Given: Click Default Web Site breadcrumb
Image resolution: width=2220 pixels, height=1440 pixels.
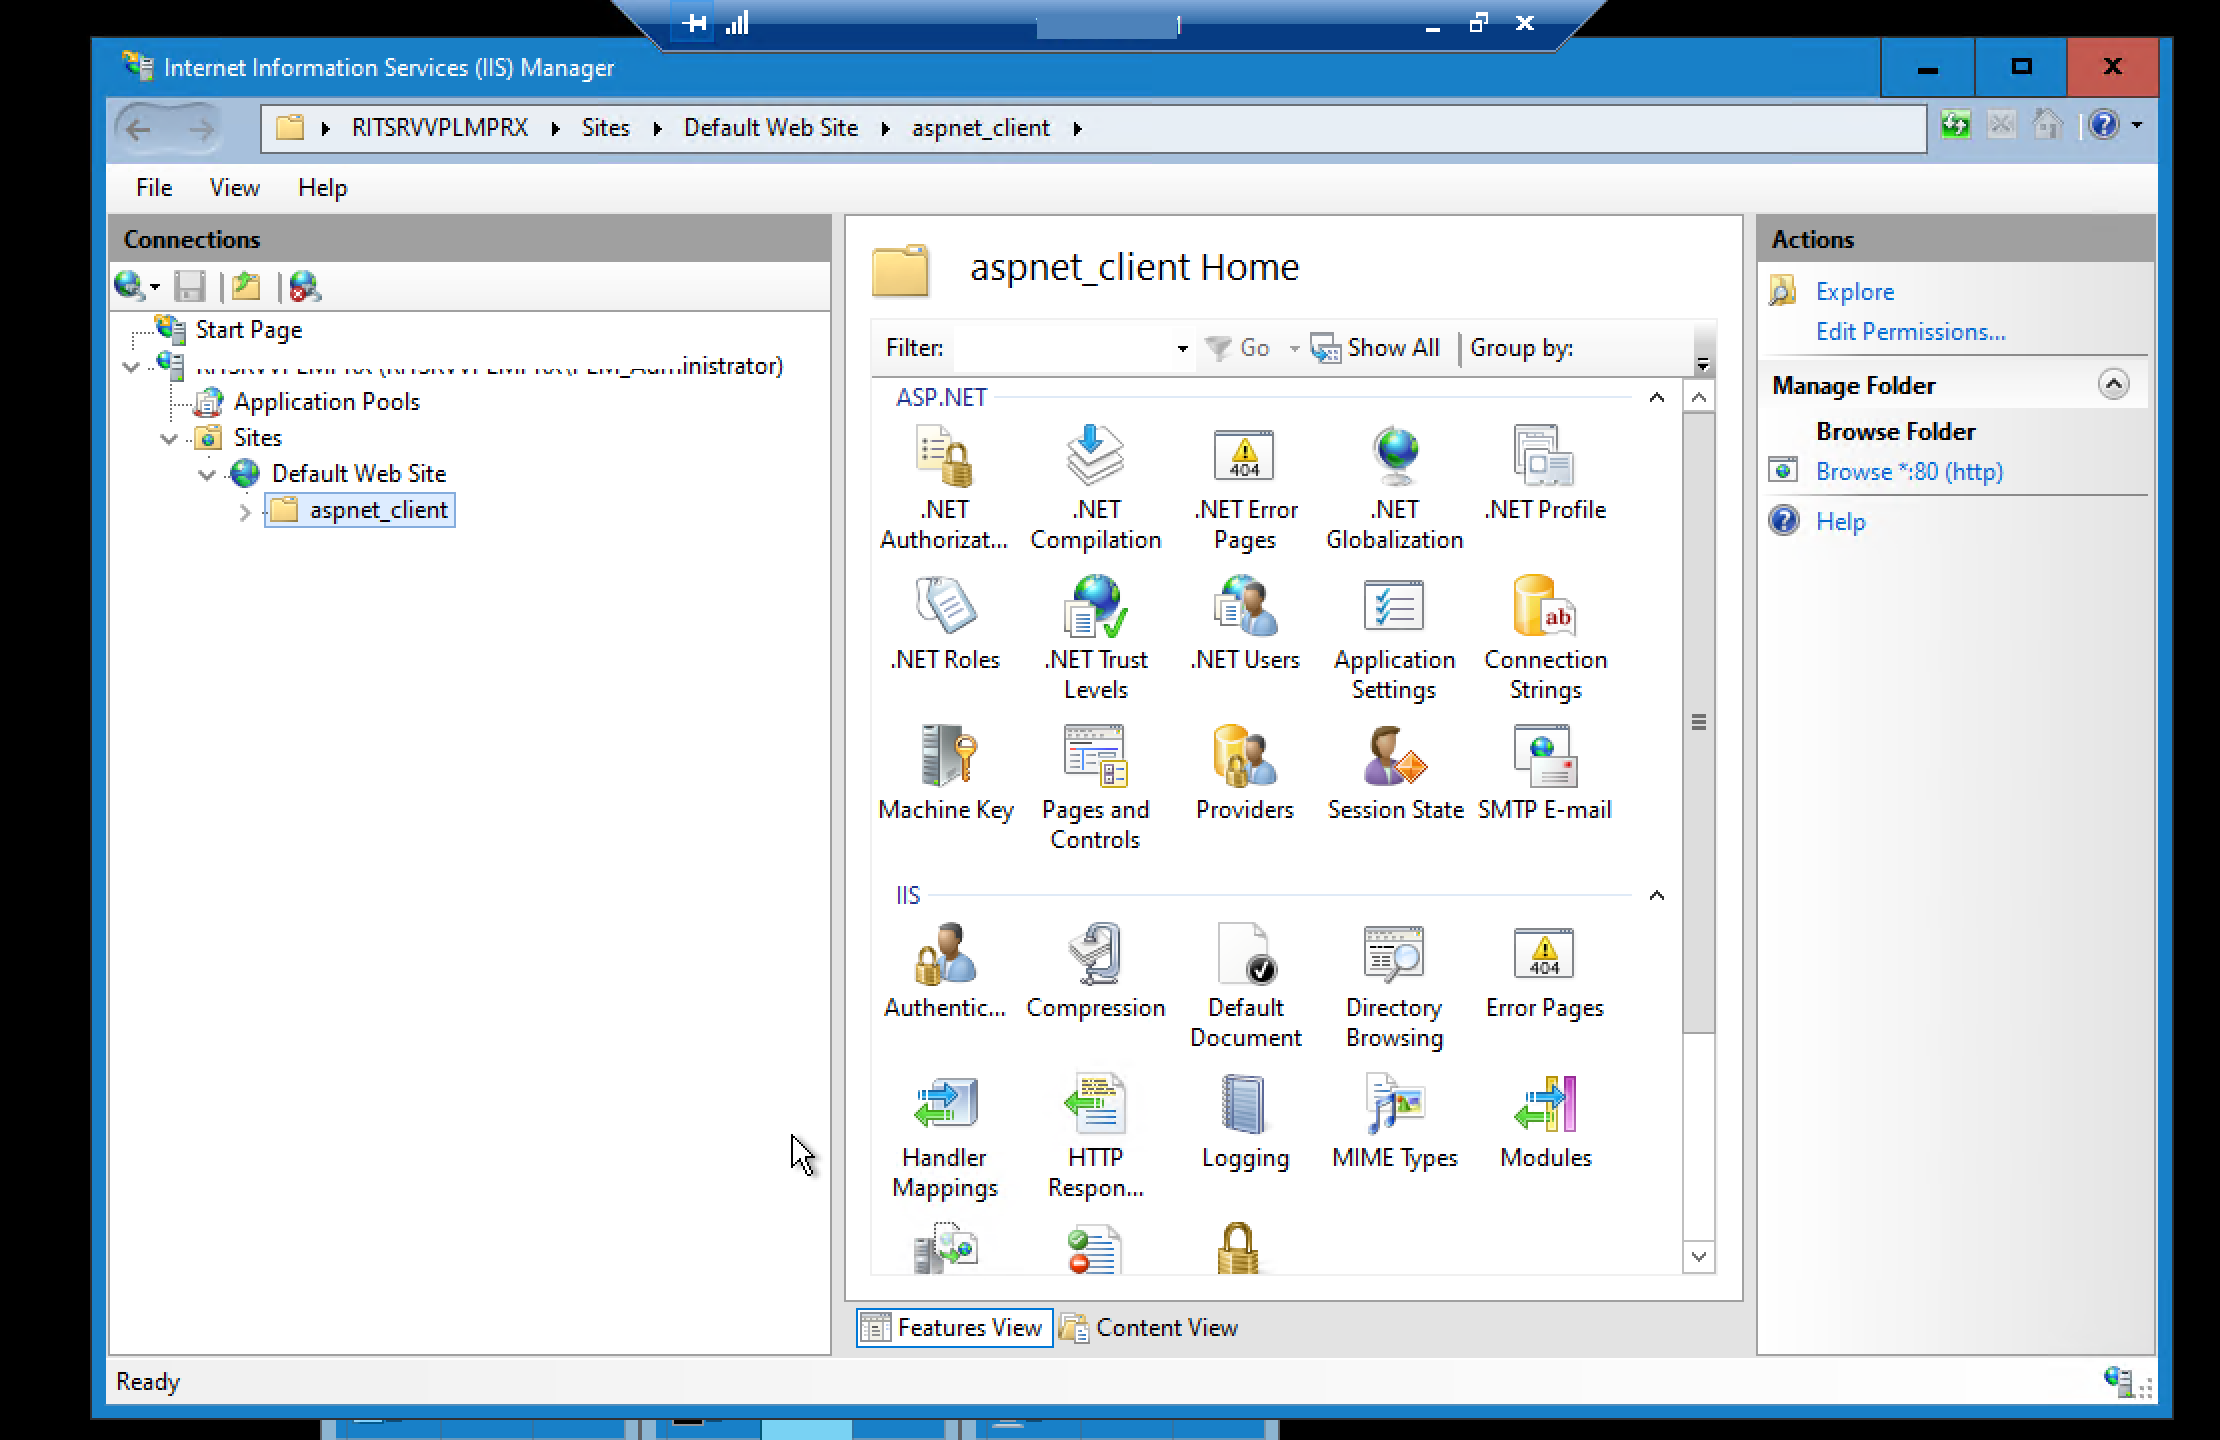Looking at the screenshot, I should tap(770, 128).
